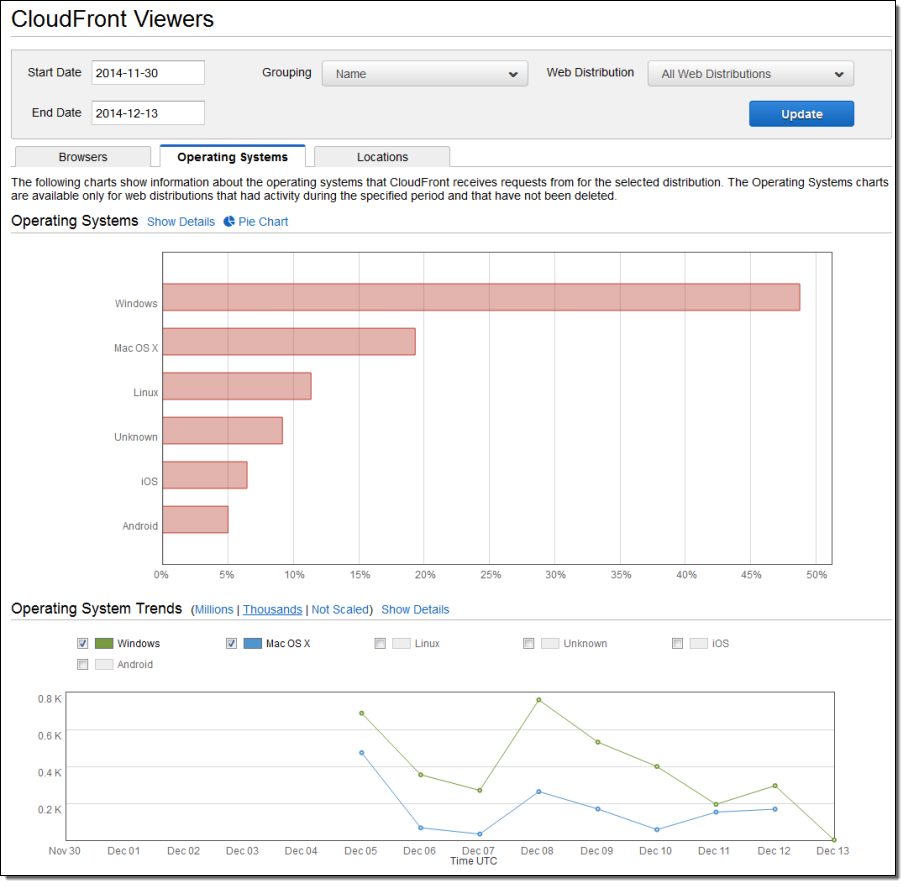
Task: Click the Windows bar in the chart
Action: (481, 297)
